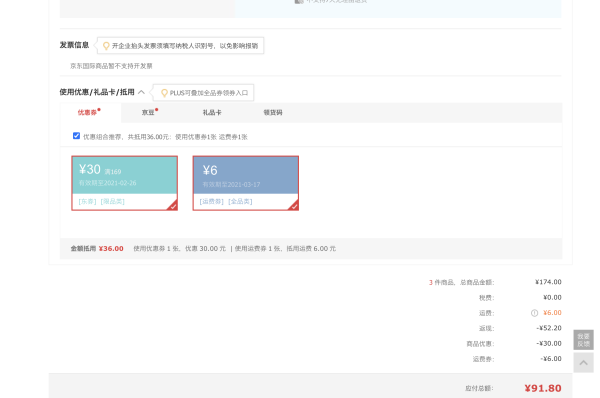Click the ¥174.00 total goods amount
The width and height of the screenshot is (600, 398).
coord(548,282)
